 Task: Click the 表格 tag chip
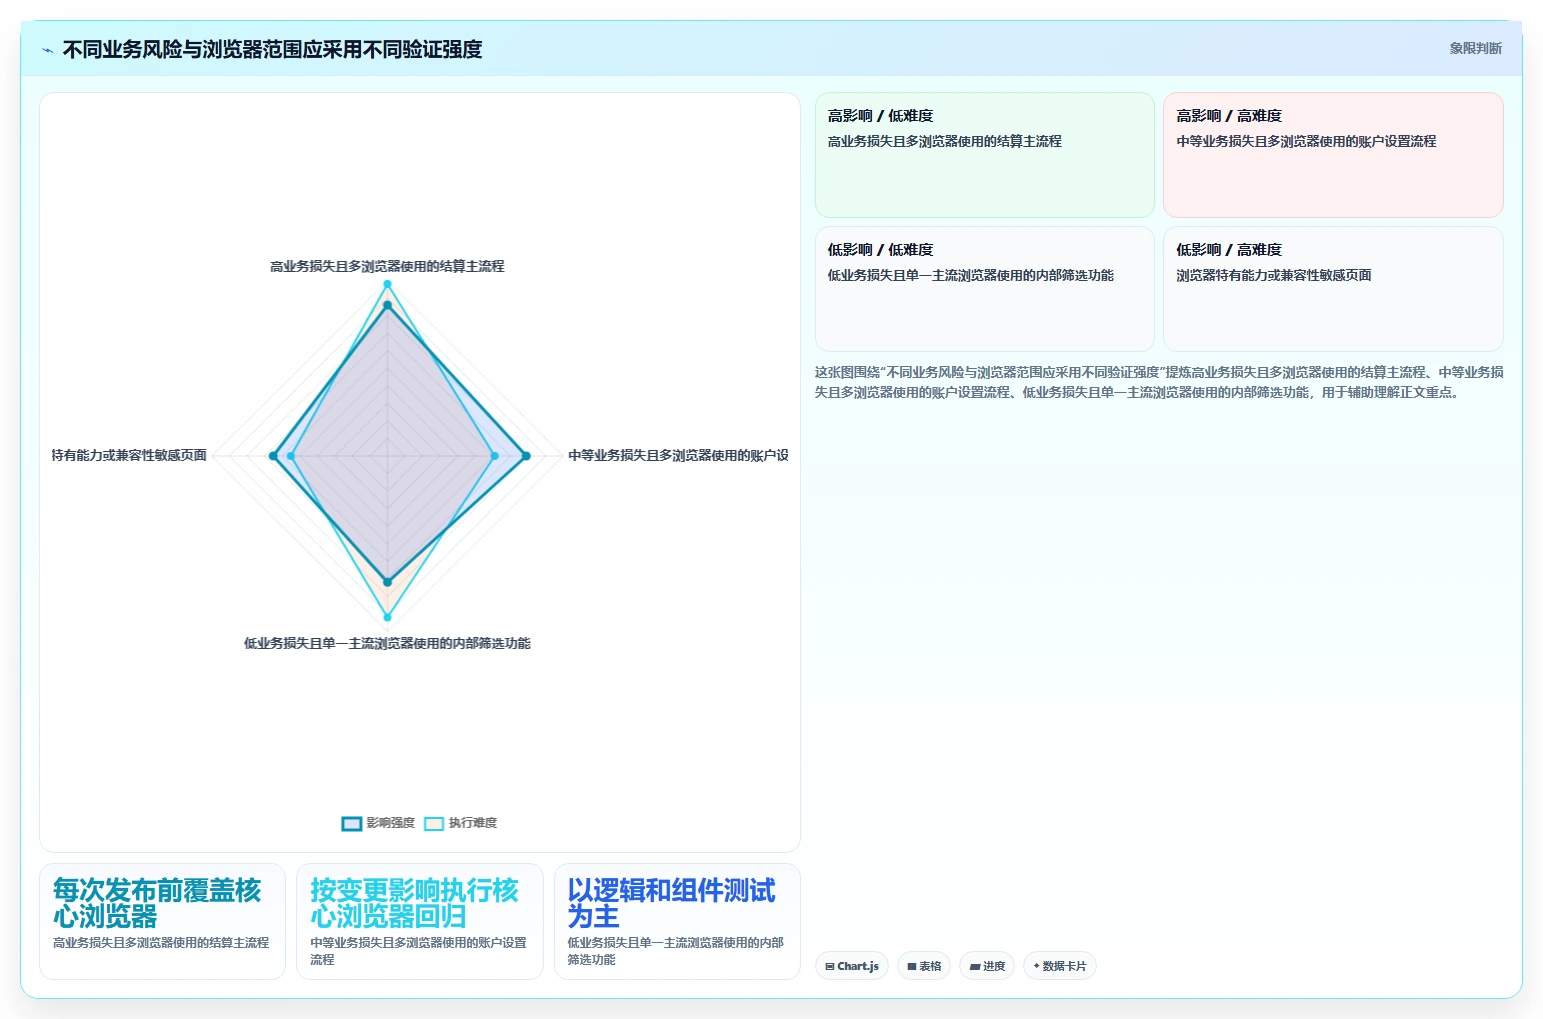tap(924, 966)
